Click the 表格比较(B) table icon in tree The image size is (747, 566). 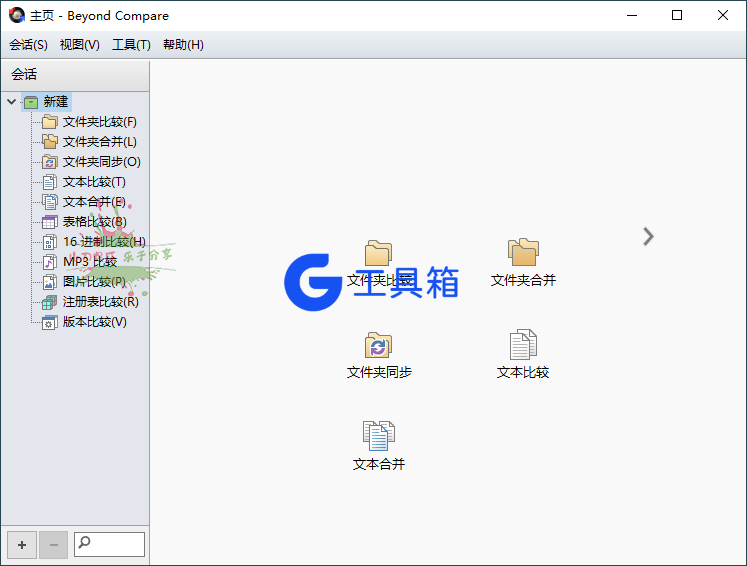coord(50,222)
